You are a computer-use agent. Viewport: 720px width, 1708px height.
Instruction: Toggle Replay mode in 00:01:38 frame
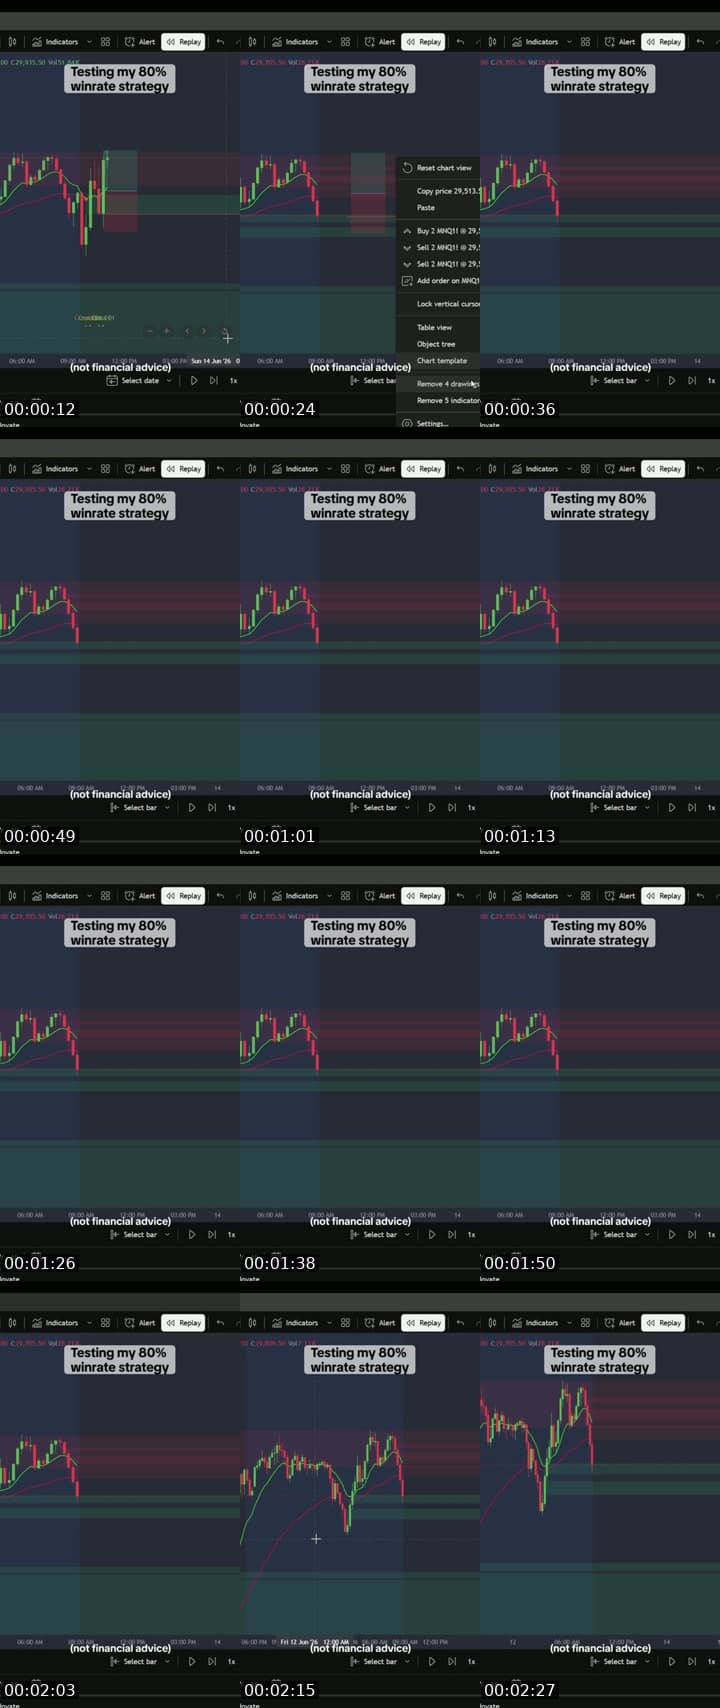pos(423,896)
